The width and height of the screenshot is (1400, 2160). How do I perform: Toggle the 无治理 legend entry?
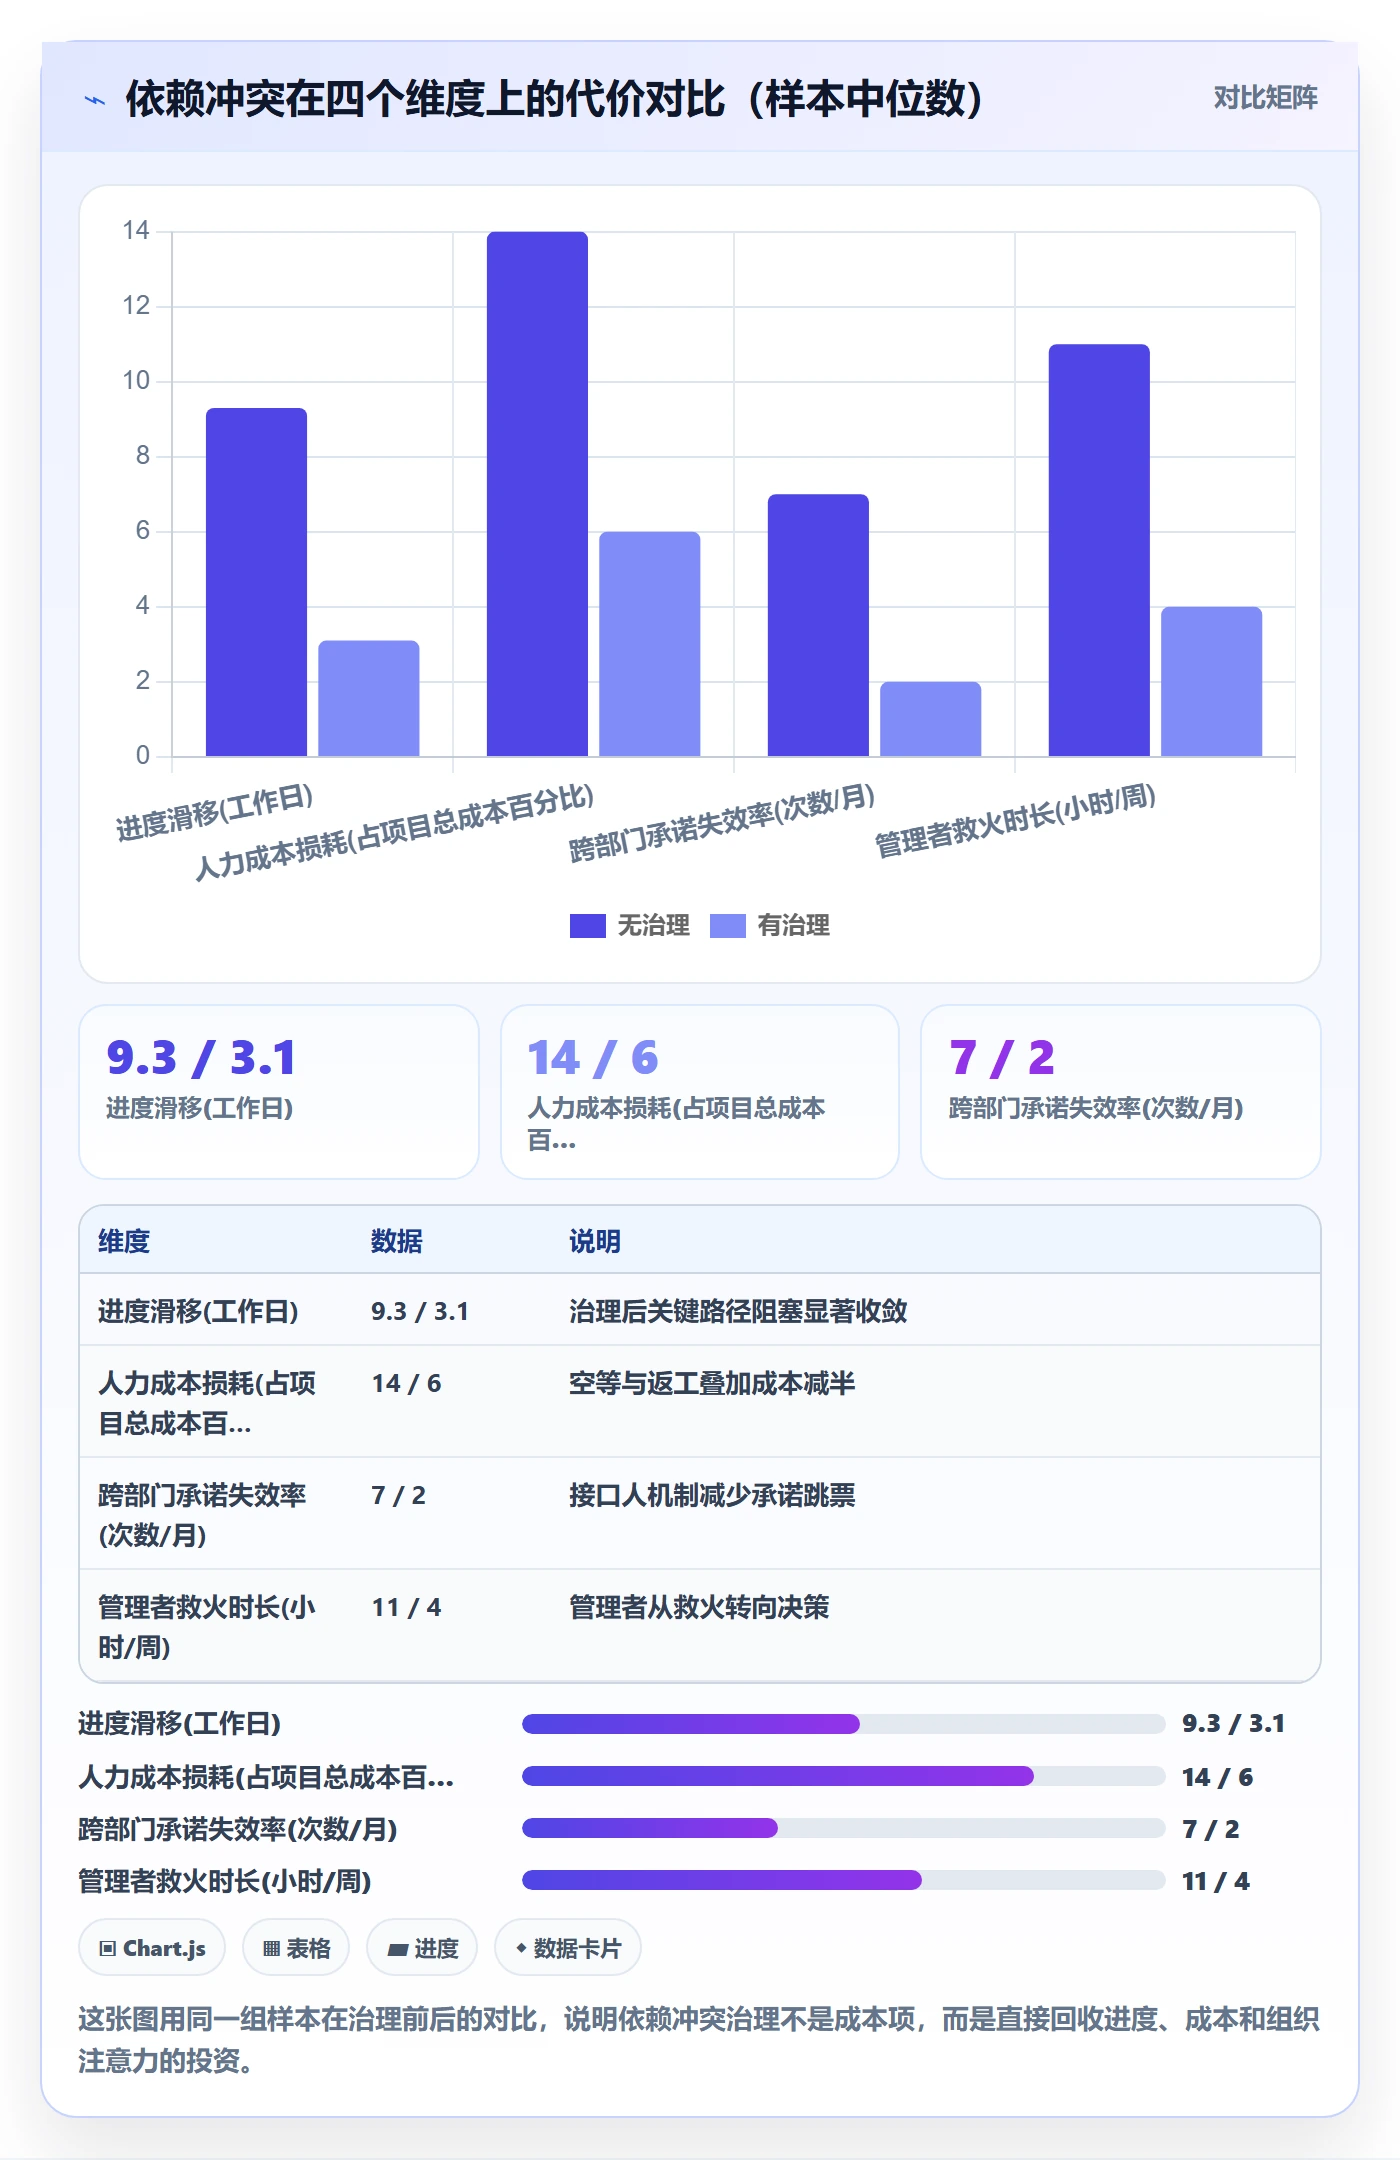[630, 925]
